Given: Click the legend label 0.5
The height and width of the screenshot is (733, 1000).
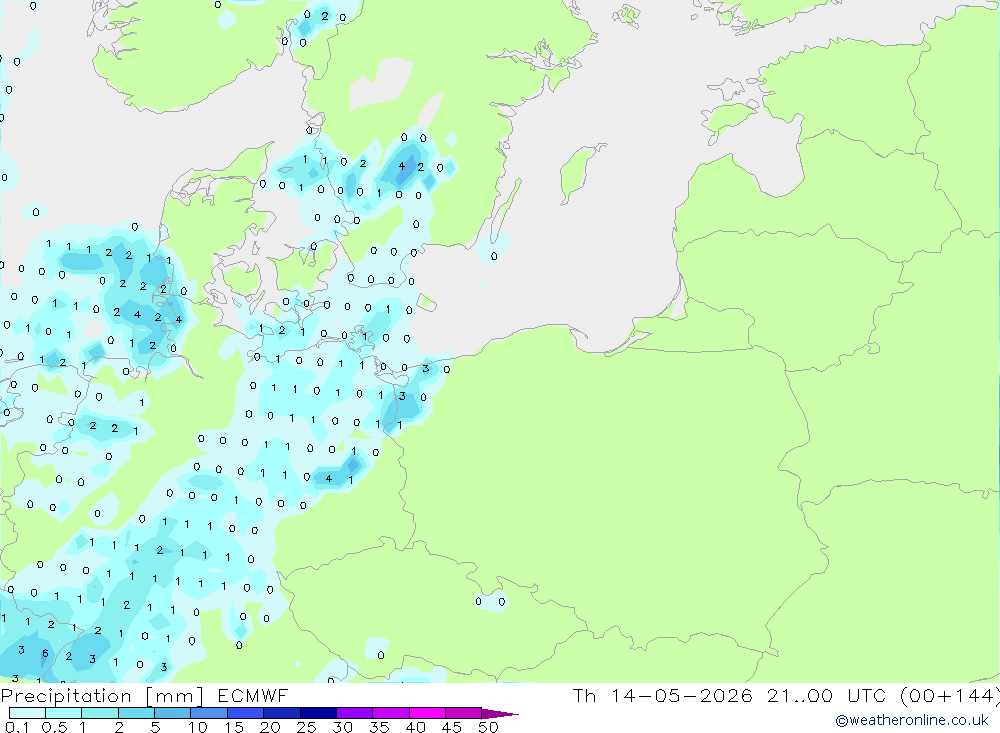Looking at the screenshot, I should click(x=54, y=727).
